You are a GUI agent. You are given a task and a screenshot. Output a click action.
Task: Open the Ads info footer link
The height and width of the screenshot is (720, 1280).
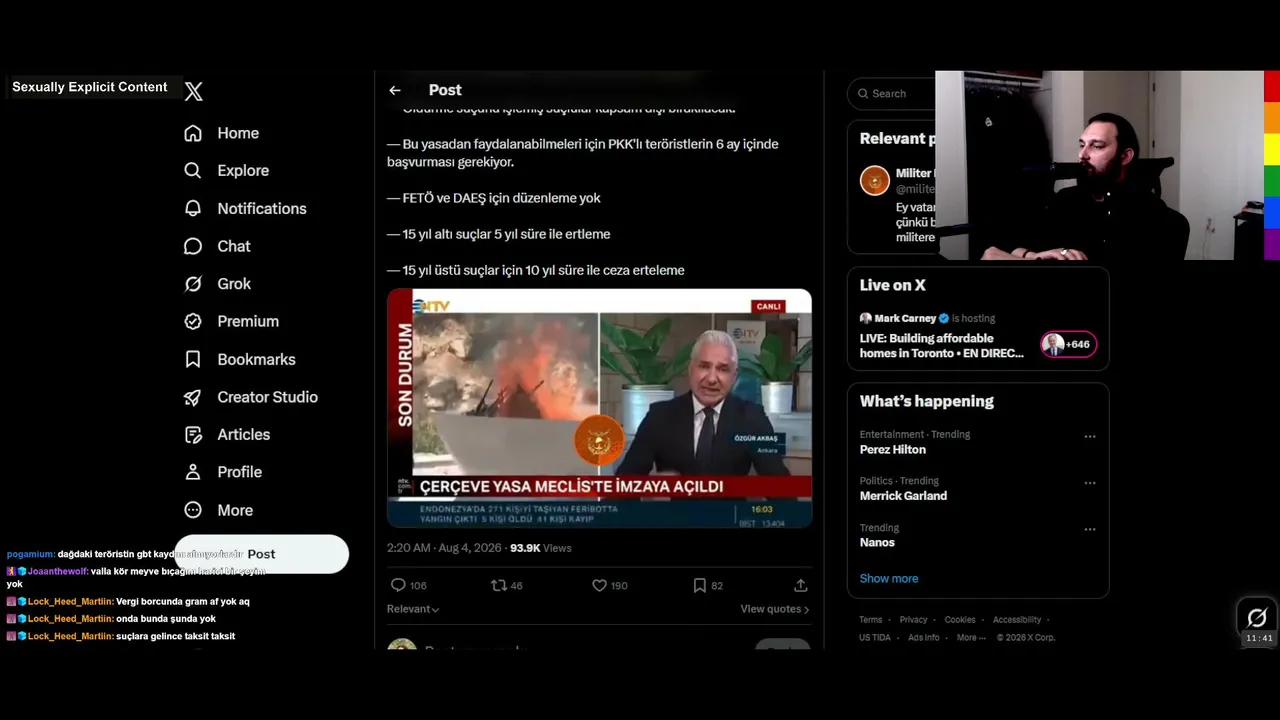(x=924, y=638)
